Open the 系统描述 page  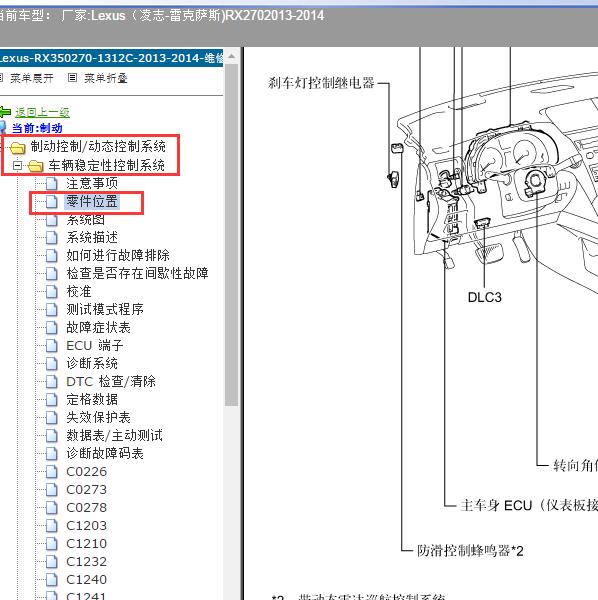point(92,237)
